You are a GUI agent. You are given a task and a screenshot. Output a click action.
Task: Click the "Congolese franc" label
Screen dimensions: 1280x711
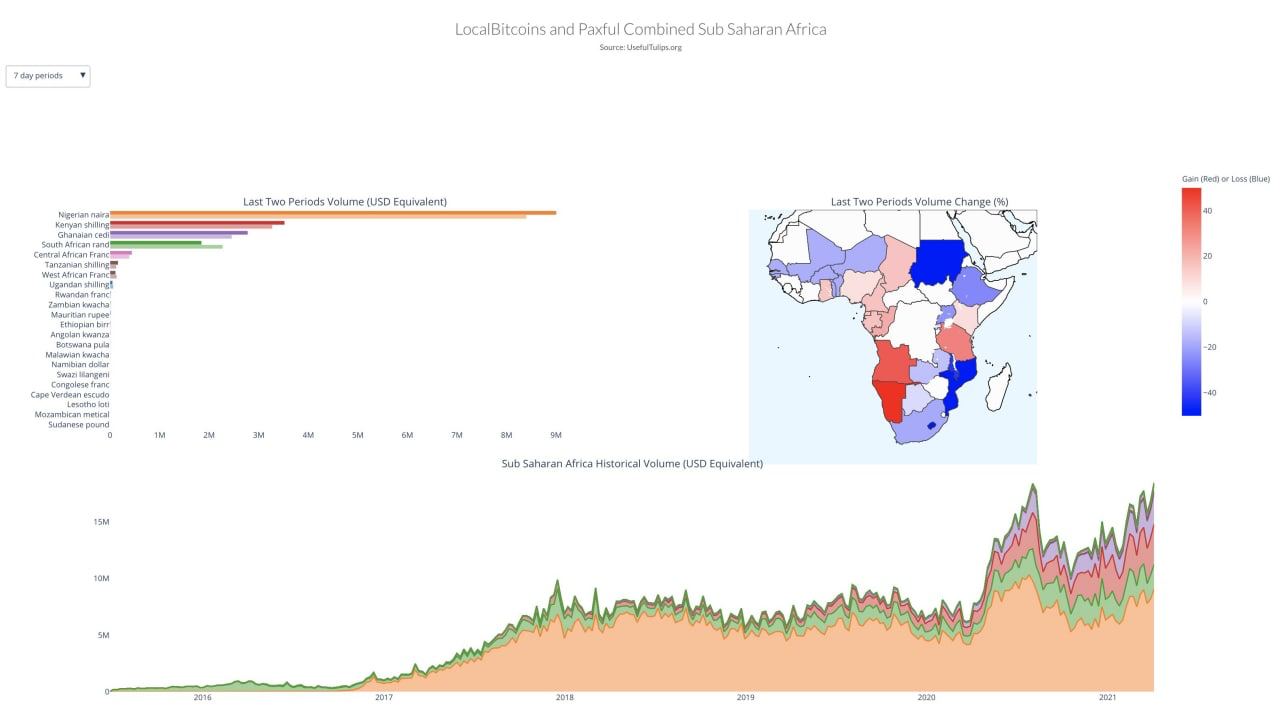80,385
